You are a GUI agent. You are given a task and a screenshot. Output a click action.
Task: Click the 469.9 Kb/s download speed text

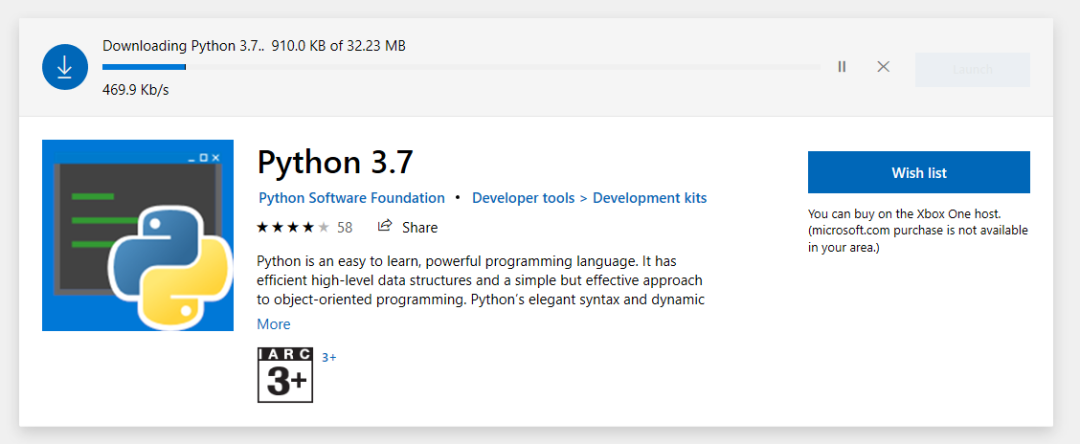[x=136, y=91]
